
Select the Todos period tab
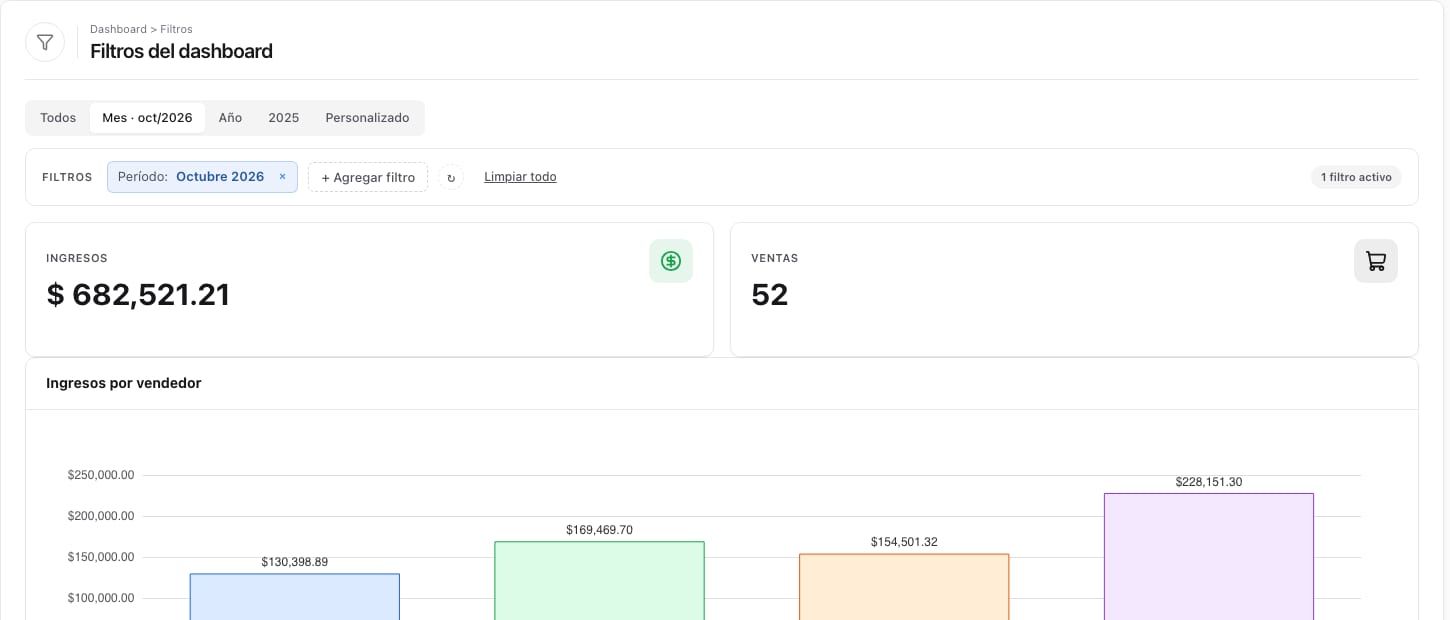58,118
